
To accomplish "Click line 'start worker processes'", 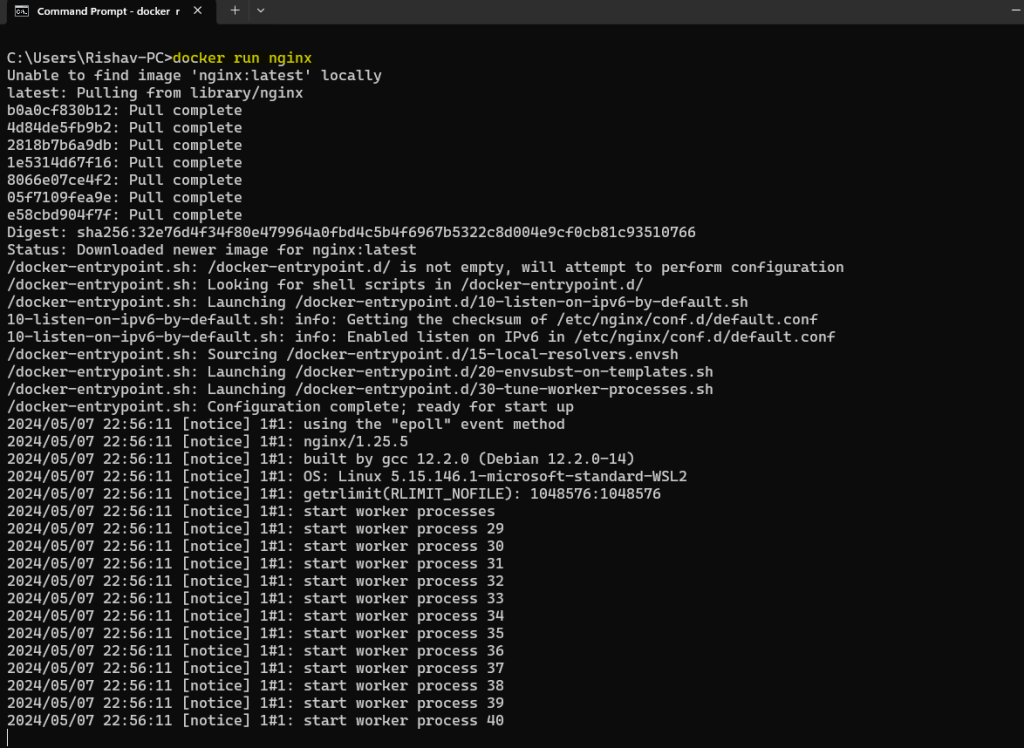I will tap(251, 512).
